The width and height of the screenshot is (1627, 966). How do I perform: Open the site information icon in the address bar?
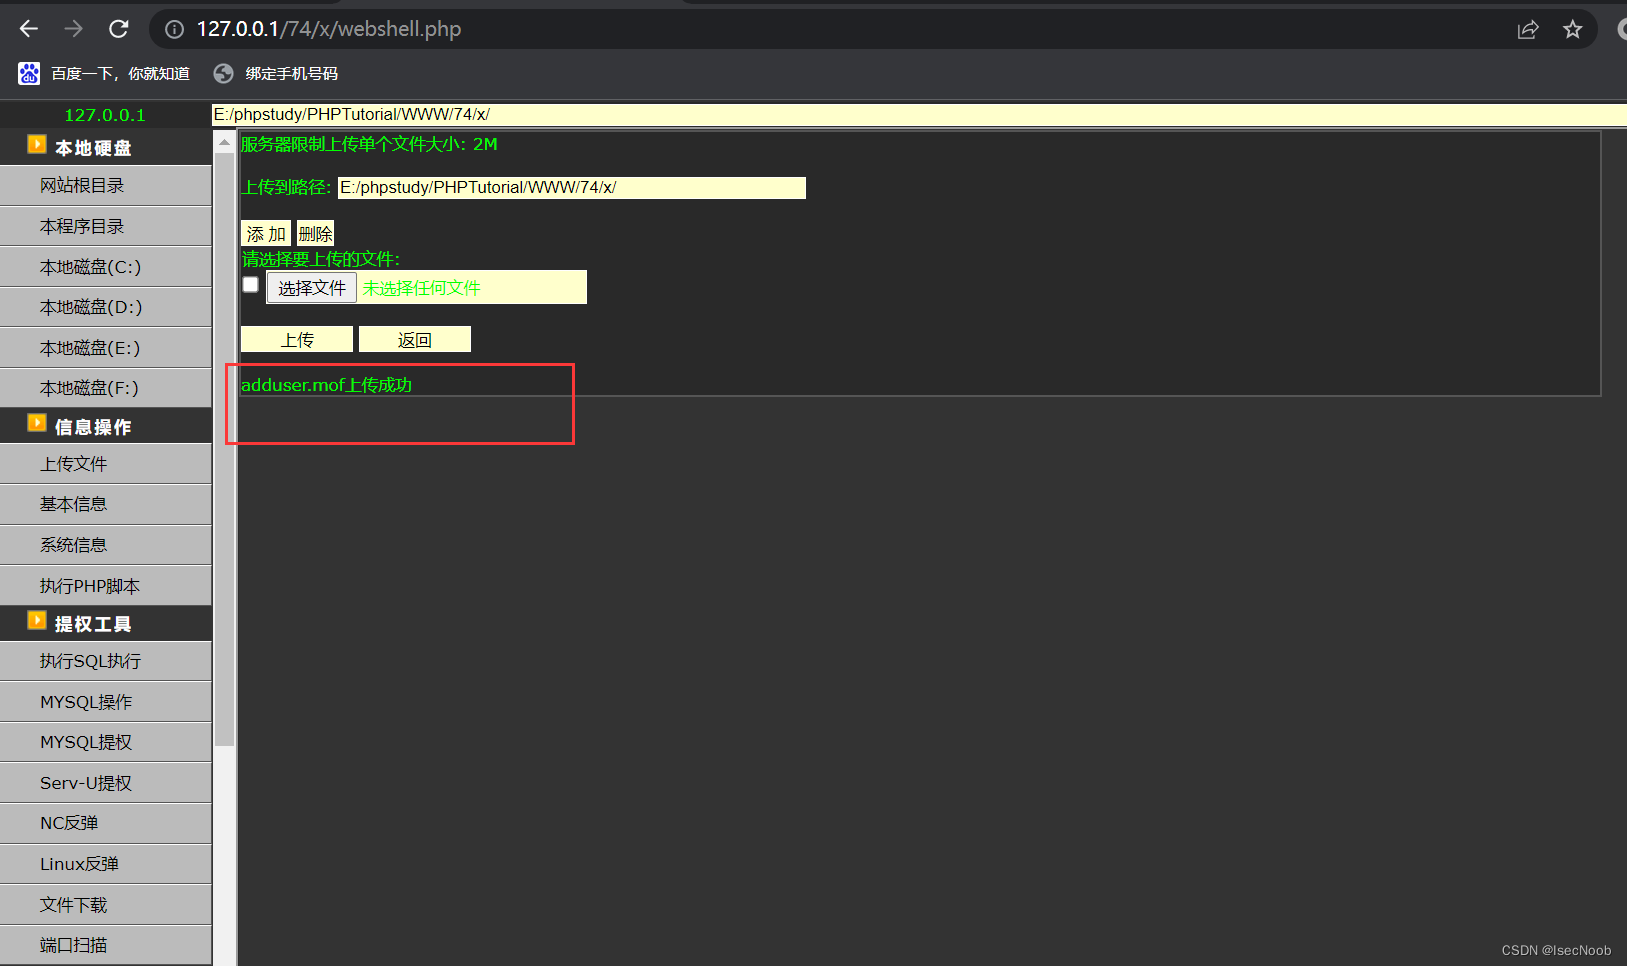[175, 30]
